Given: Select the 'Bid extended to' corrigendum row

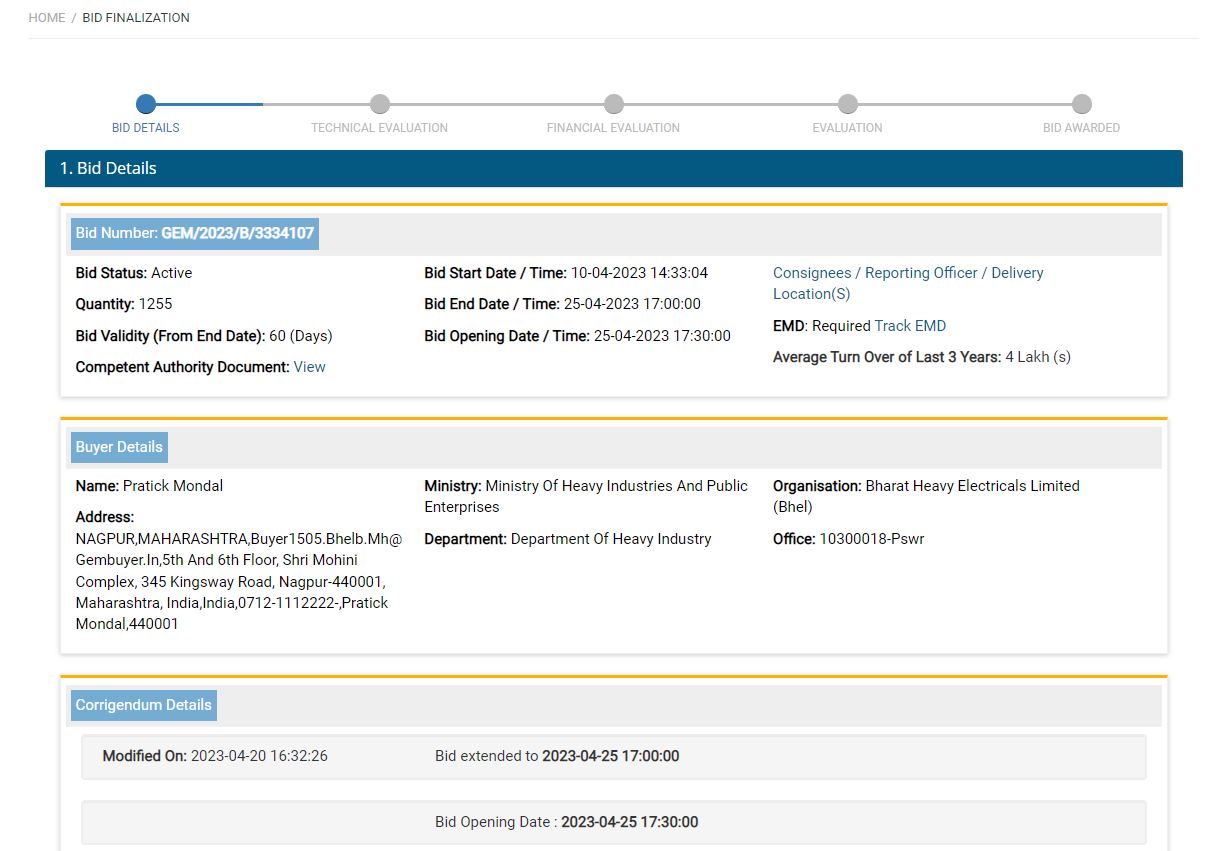Looking at the screenshot, I should pos(613,757).
